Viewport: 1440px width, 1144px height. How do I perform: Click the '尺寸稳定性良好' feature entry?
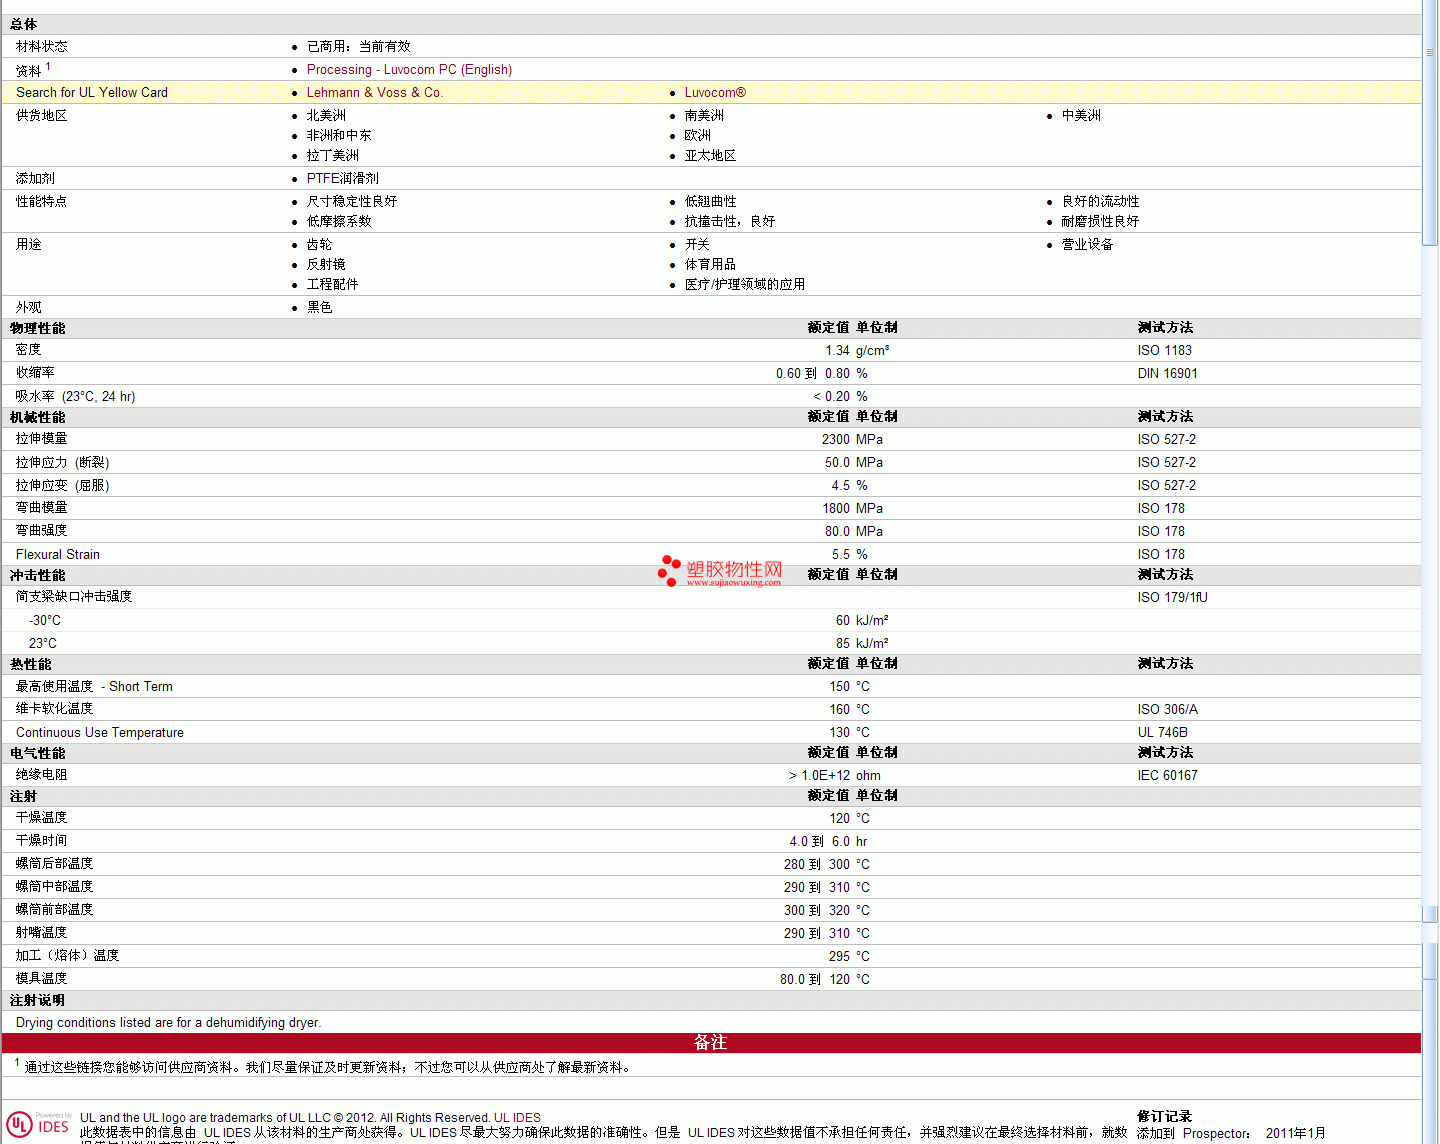coord(352,201)
